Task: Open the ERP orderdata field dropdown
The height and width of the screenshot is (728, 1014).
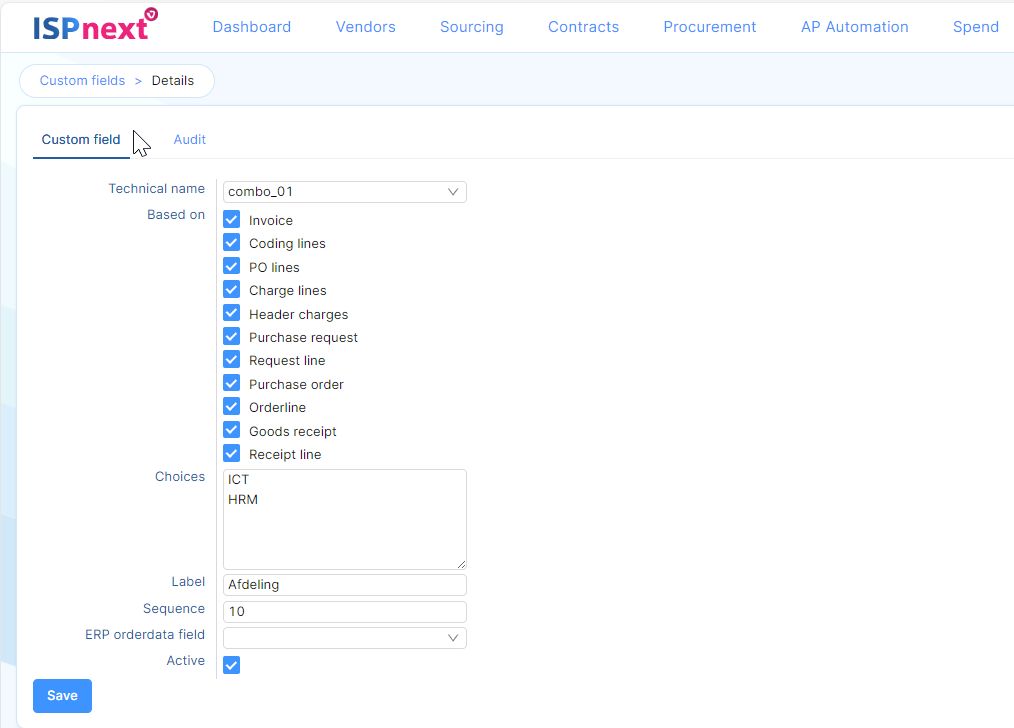Action: tap(344, 638)
